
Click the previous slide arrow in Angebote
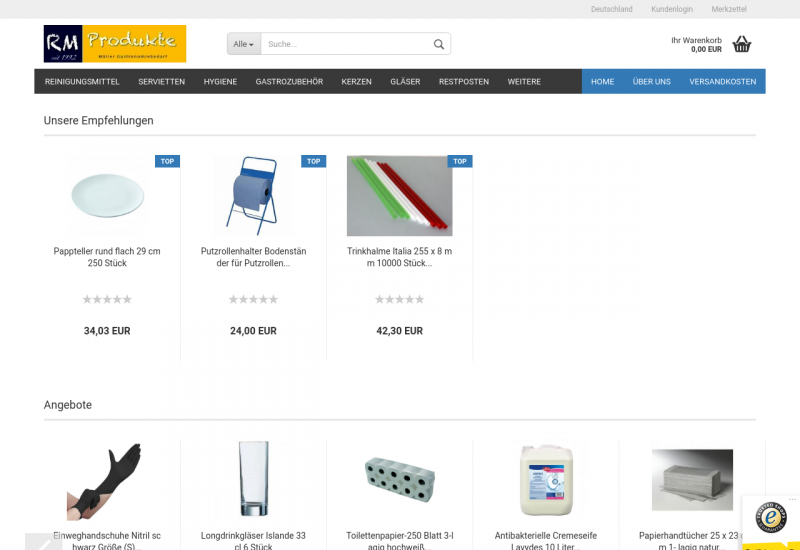(44, 542)
